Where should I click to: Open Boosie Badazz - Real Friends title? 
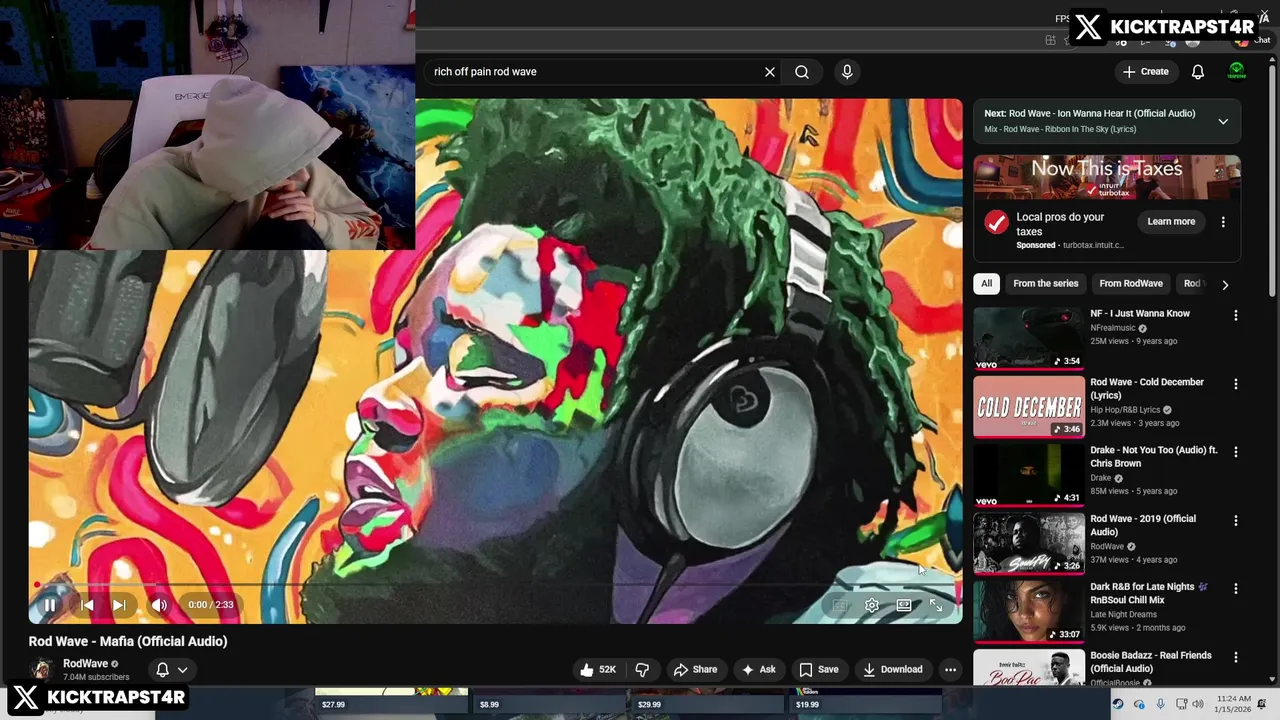(1151, 662)
